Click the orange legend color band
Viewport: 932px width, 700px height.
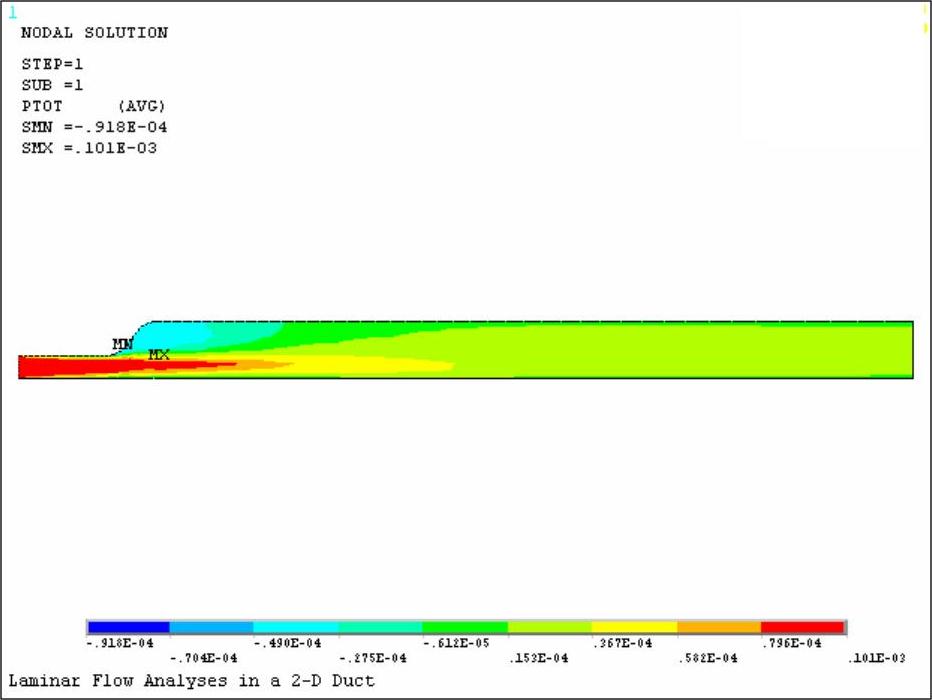click(719, 627)
